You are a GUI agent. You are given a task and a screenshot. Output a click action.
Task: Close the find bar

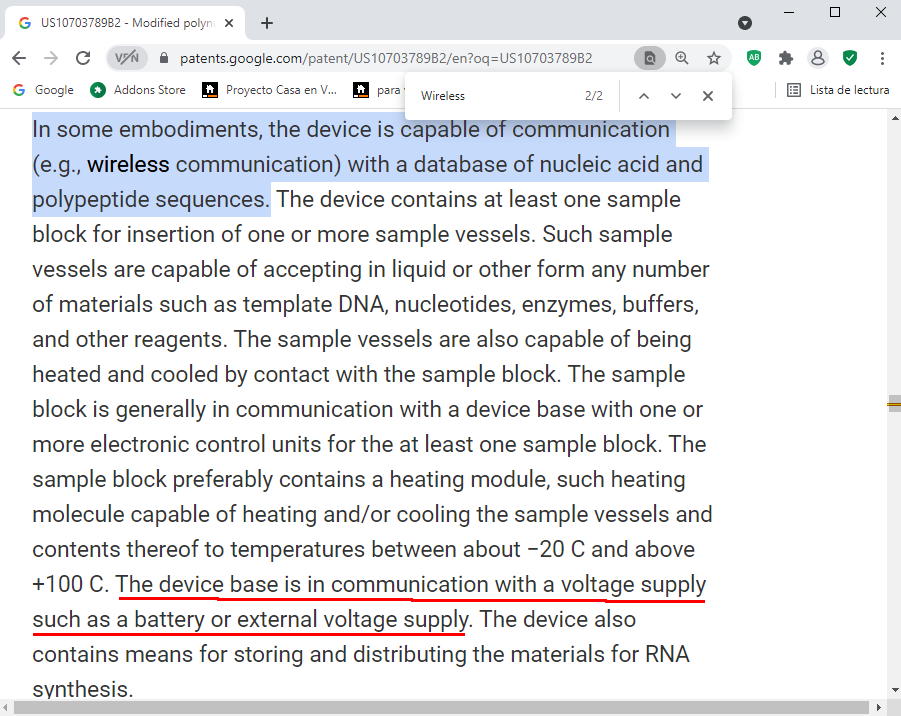tap(708, 96)
